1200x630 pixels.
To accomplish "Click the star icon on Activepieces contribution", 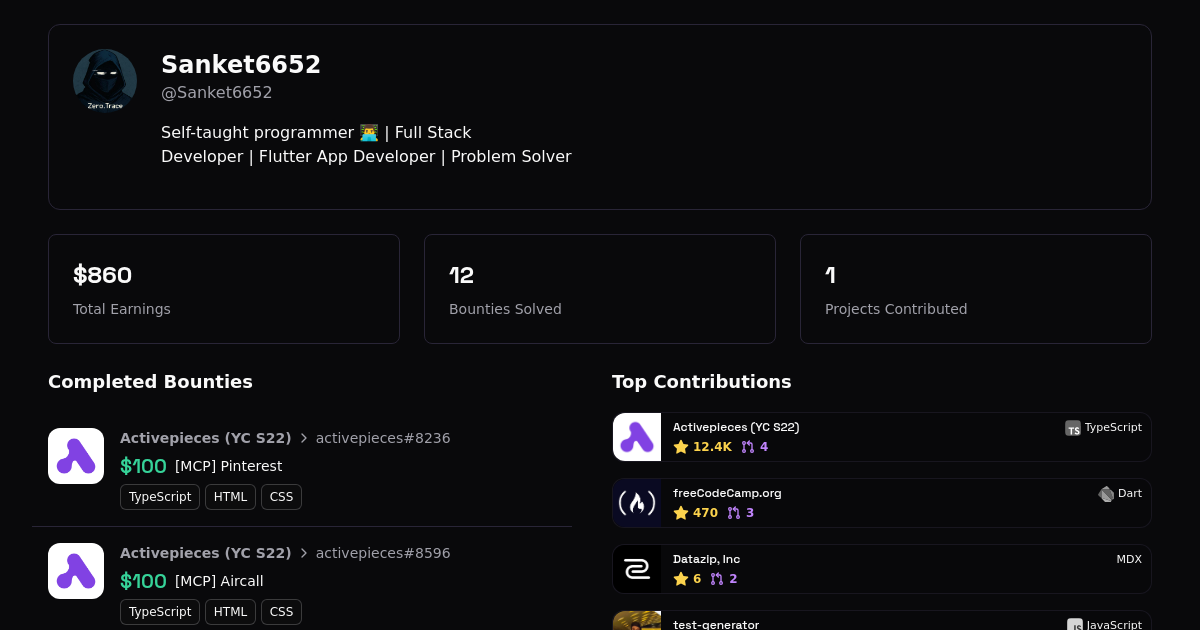I will click(681, 447).
